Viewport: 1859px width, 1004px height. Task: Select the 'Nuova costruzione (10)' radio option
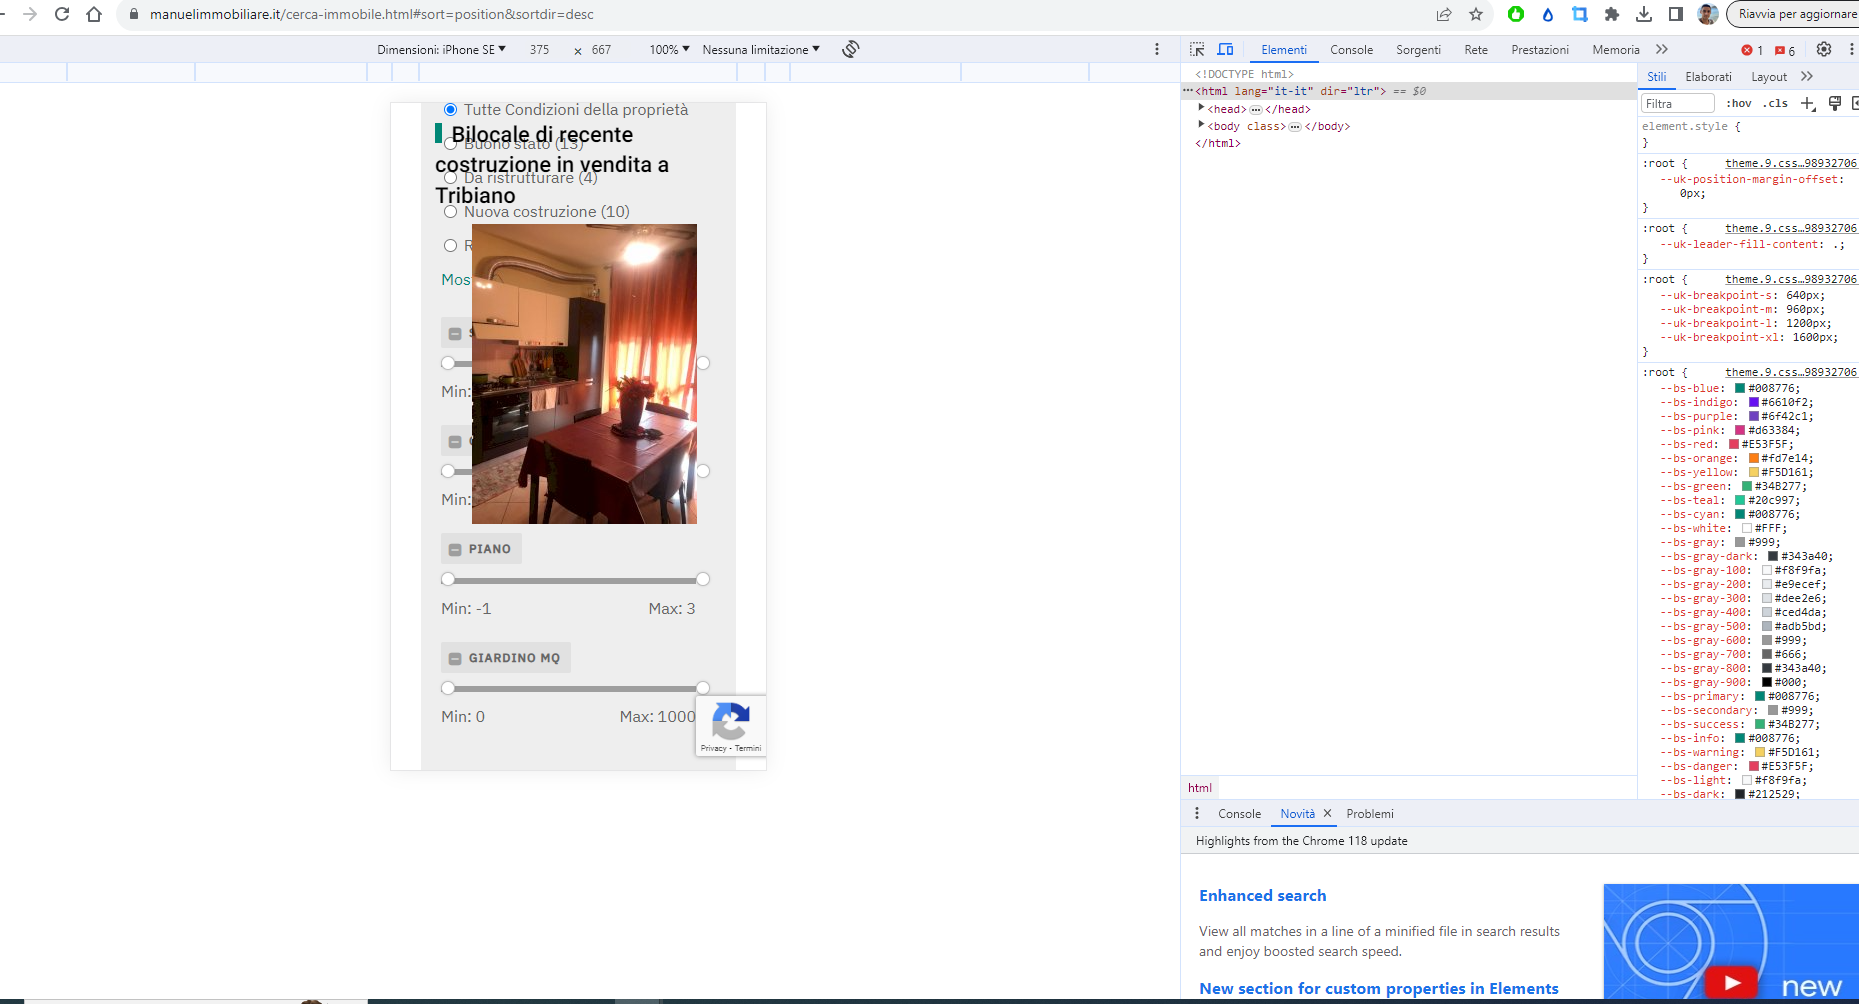451,212
